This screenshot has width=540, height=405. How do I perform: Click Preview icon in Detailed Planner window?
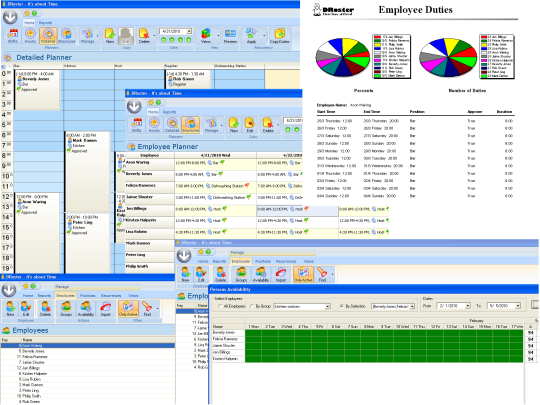(230, 36)
